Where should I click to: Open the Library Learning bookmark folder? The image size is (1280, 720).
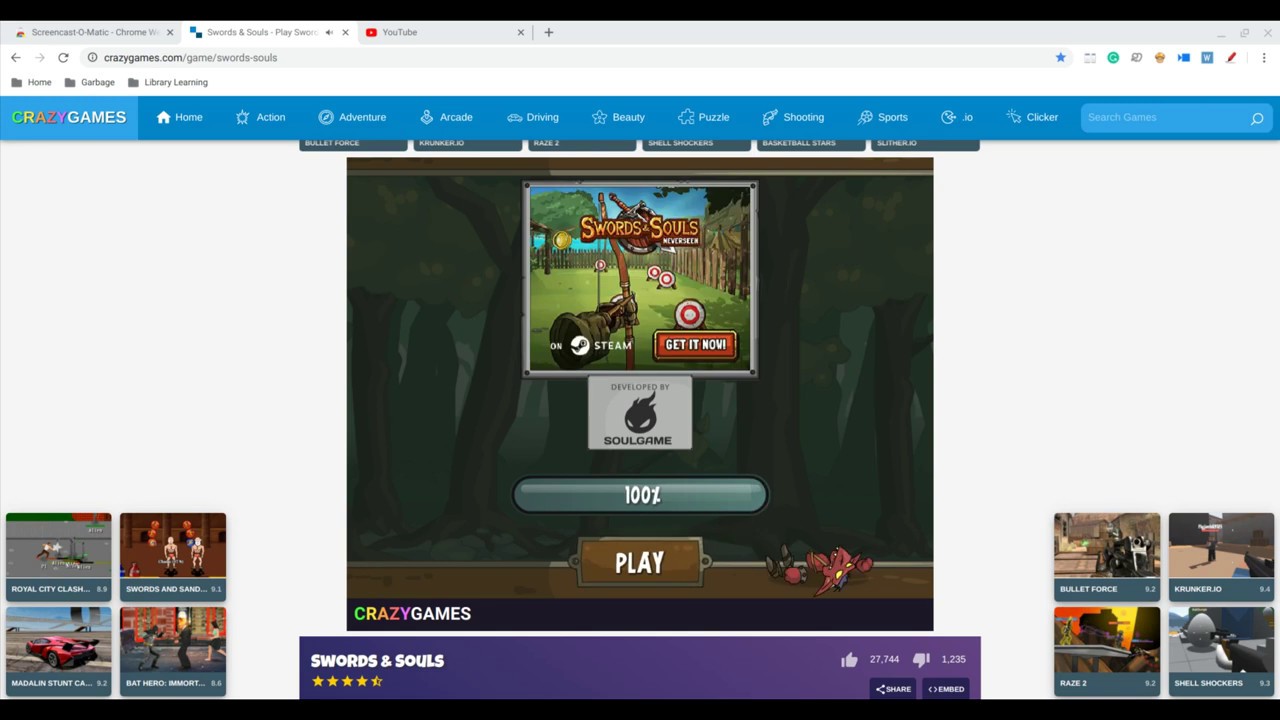click(167, 82)
